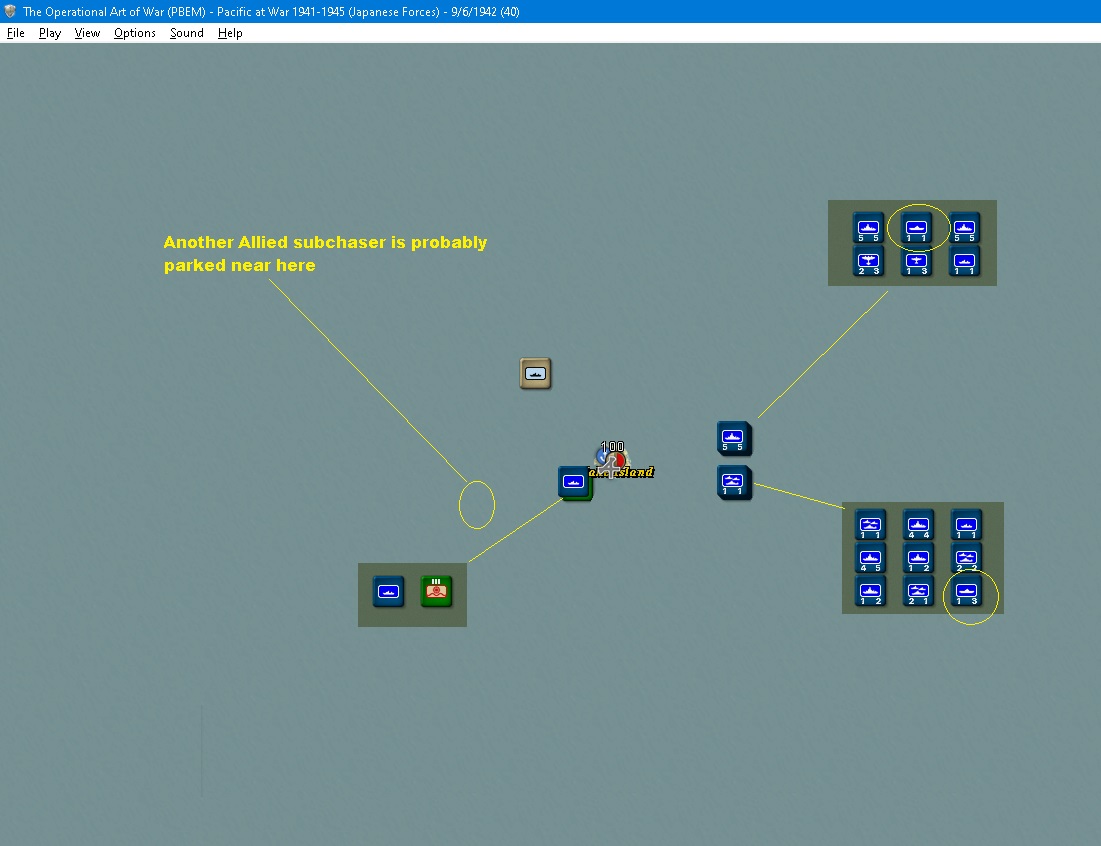The width and height of the screenshot is (1101, 846).
Task: Click the 4-5 warship in the nine-unit inset
Action: tap(870, 558)
